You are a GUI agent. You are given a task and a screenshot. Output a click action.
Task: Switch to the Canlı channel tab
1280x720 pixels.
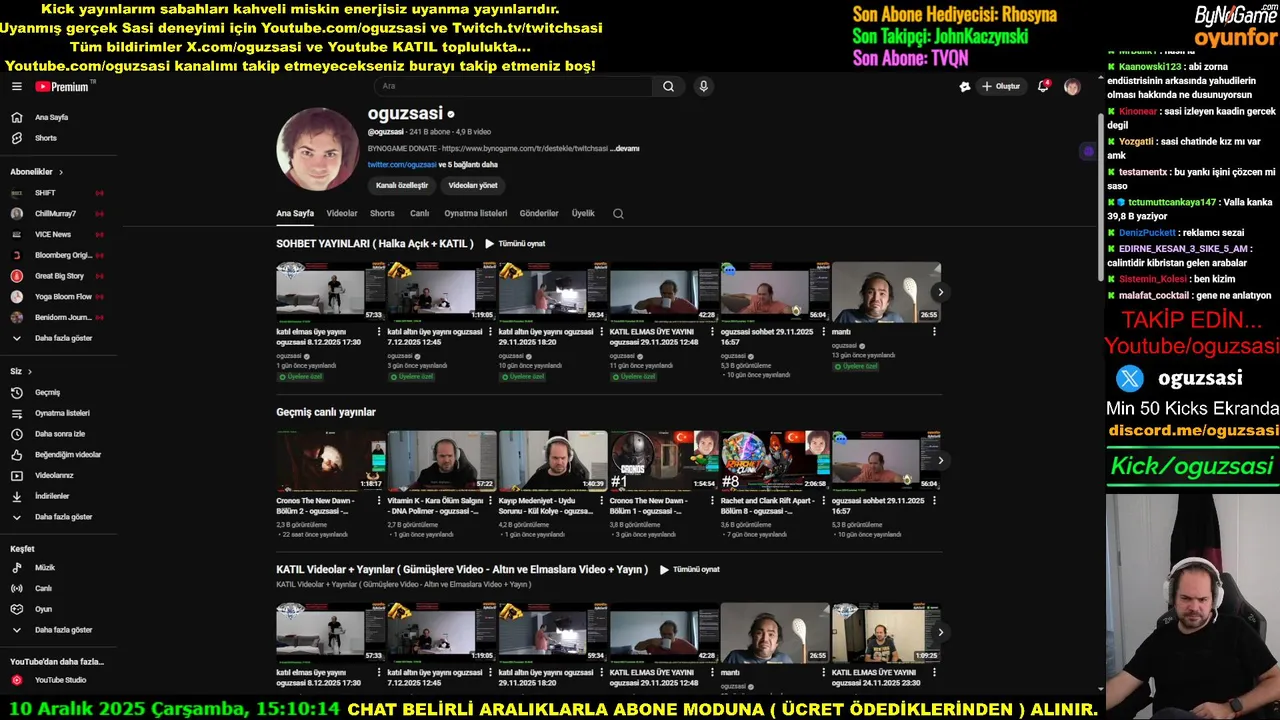tap(419, 213)
